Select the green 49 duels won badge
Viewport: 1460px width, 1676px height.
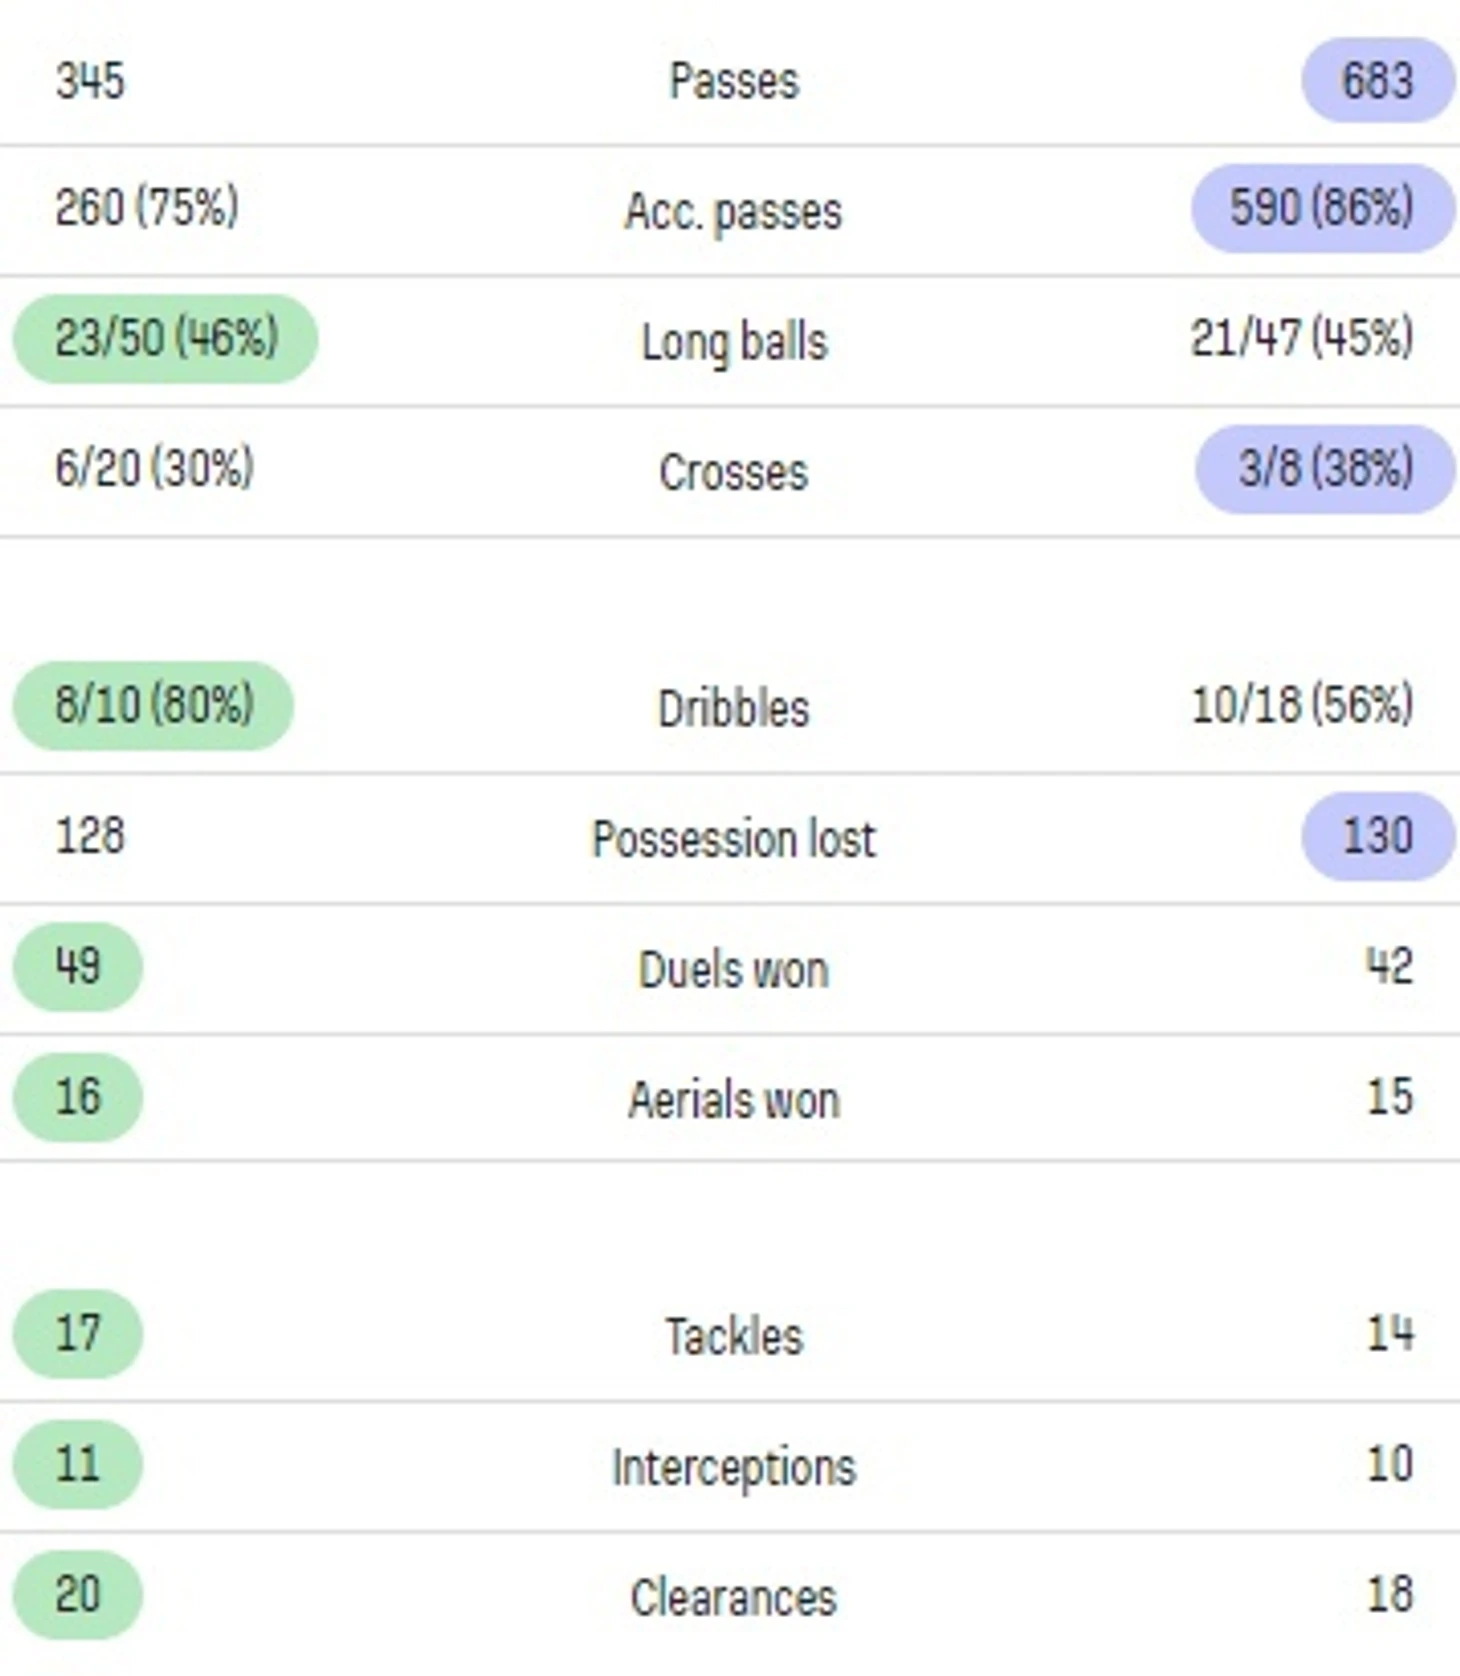pos(78,966)
